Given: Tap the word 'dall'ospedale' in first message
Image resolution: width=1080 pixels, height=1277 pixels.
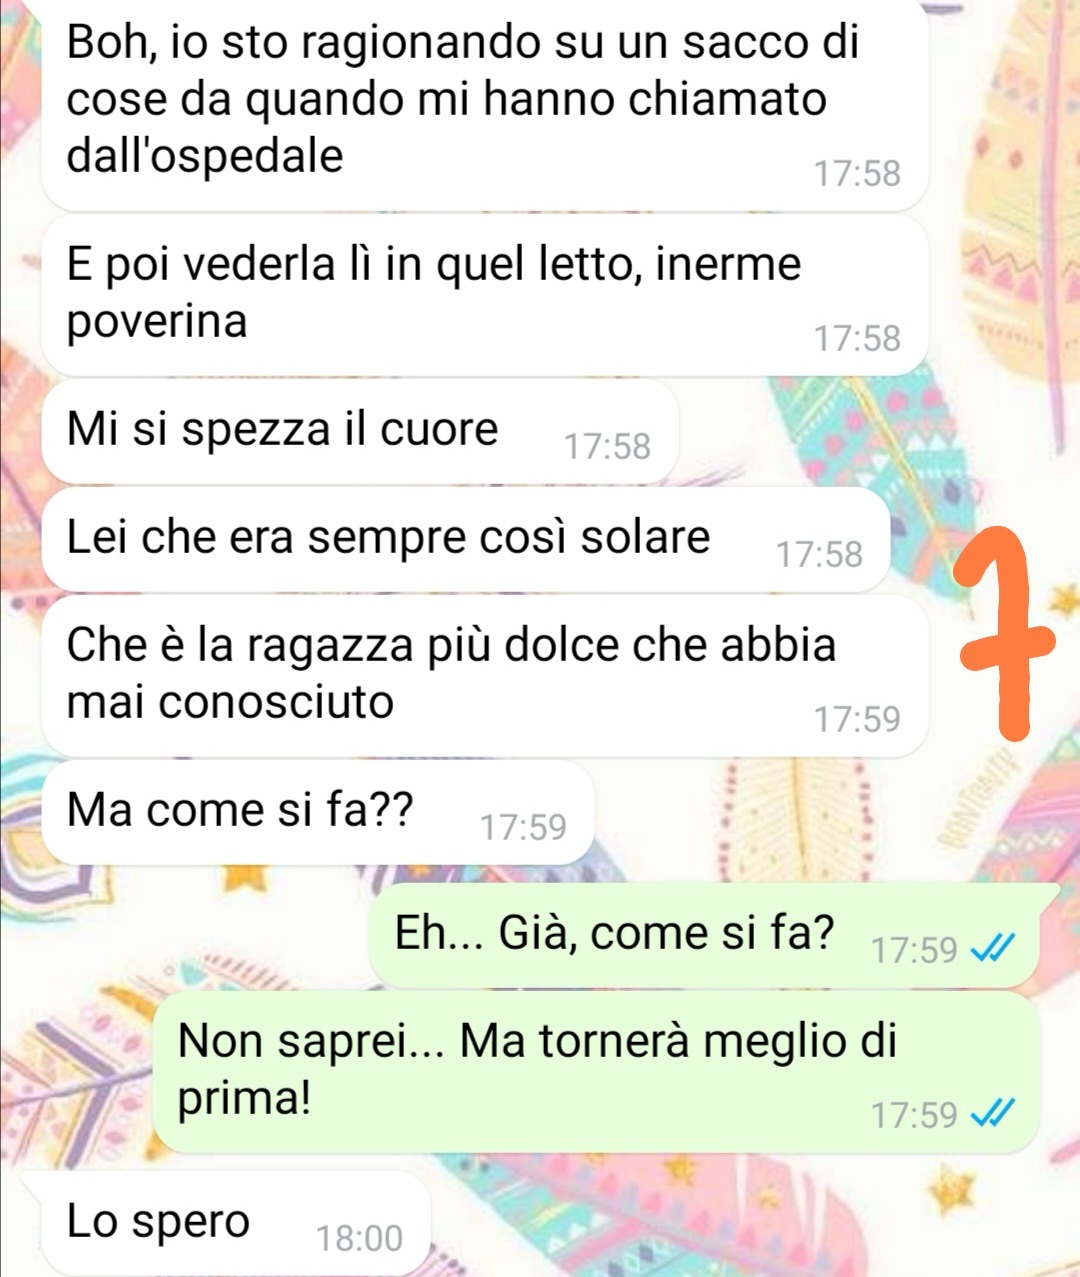Looking at the screenshot, I should pos(205,155).
